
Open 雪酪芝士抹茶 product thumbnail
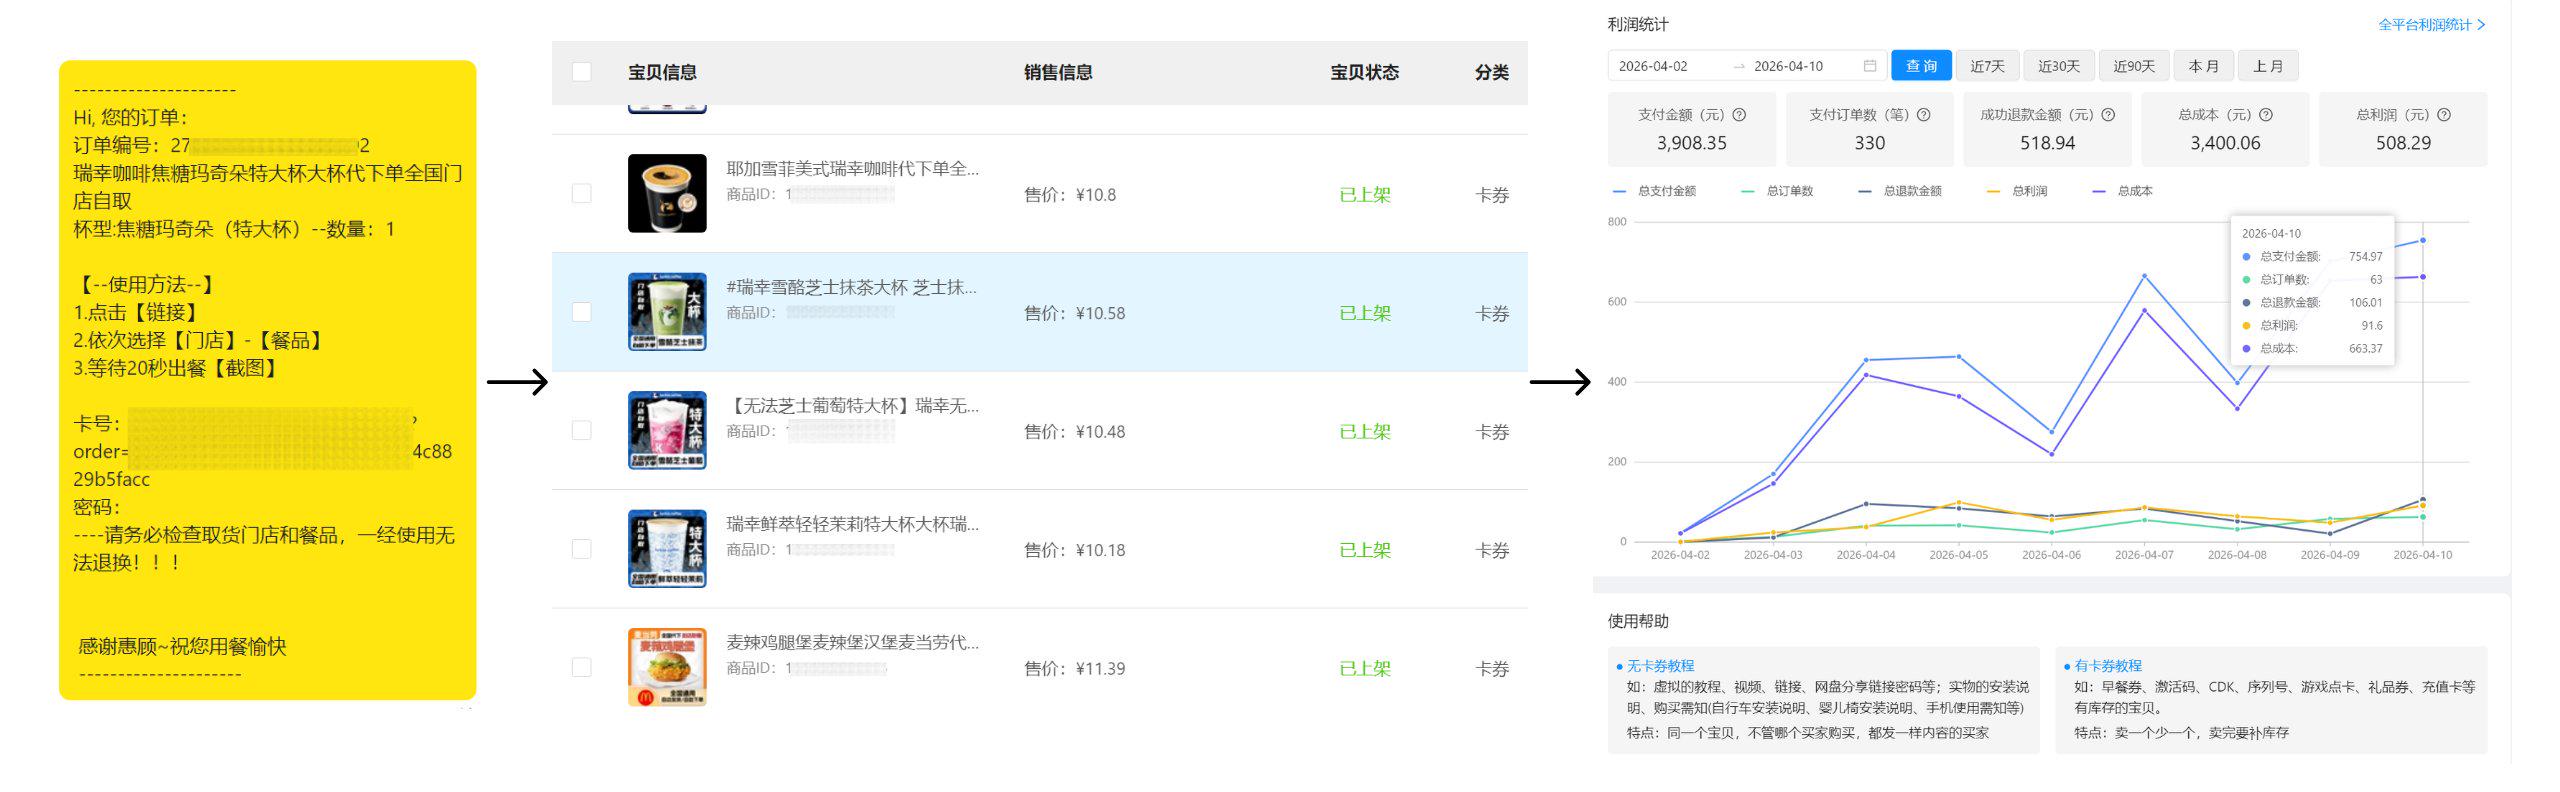pos(667,312)
